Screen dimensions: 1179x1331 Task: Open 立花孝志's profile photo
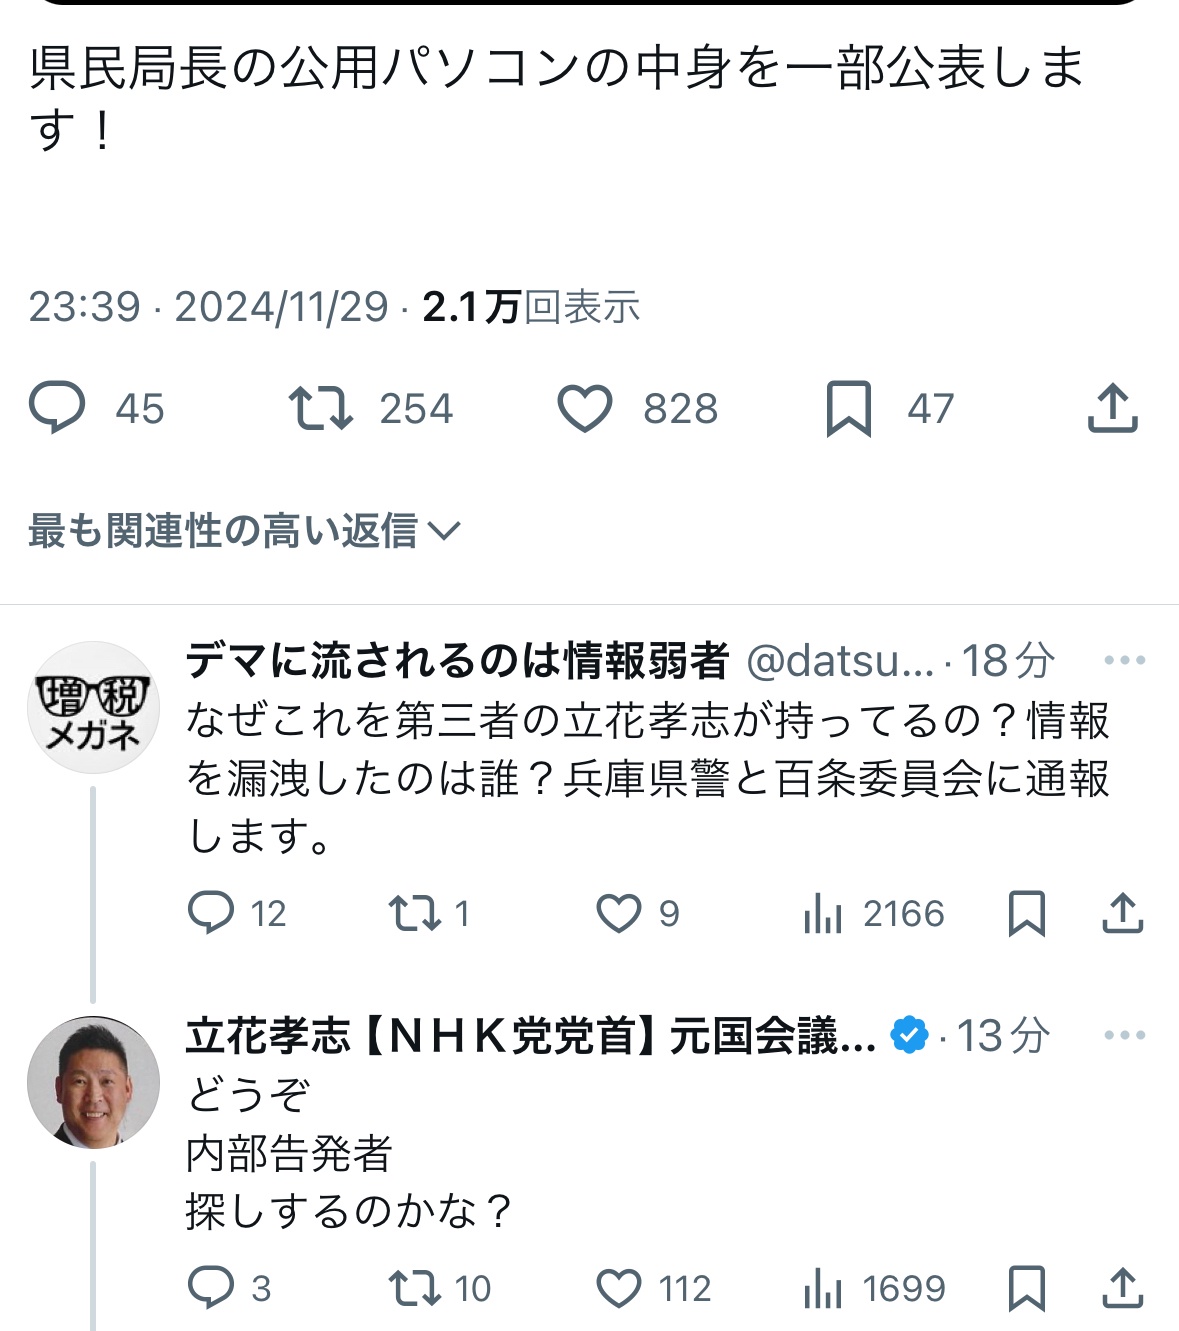(x=93, y=1082)
